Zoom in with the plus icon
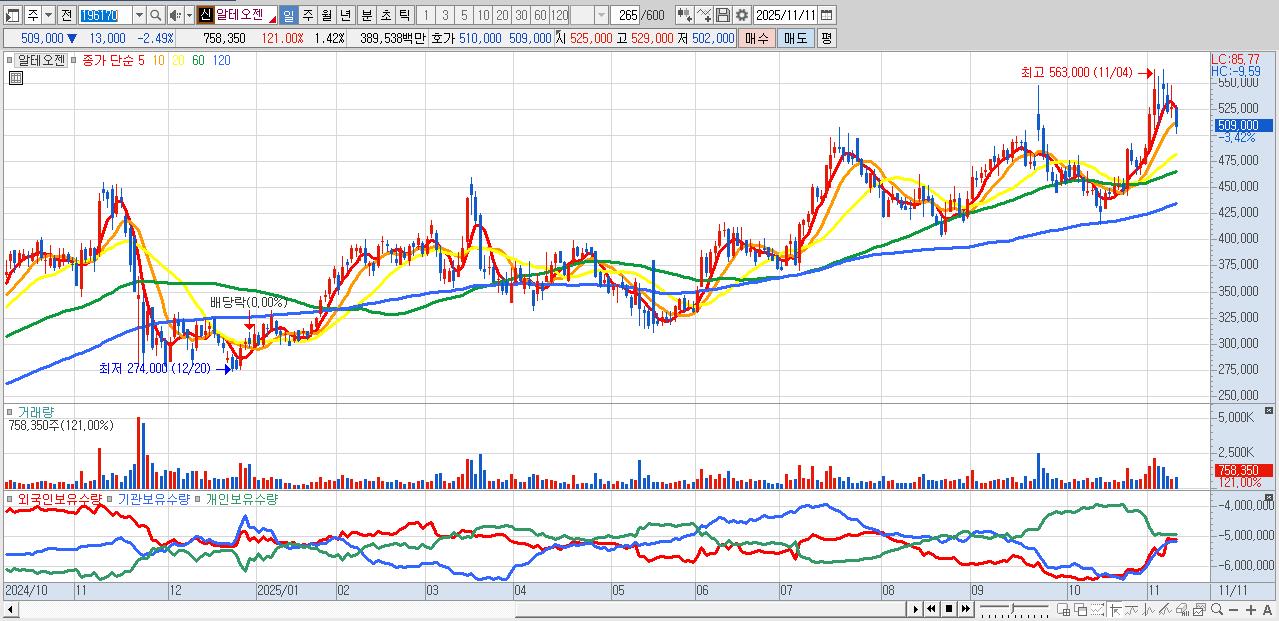The width and height of the screenshot is (1279, 621). pyautogui.click(x=1251, y=609)
